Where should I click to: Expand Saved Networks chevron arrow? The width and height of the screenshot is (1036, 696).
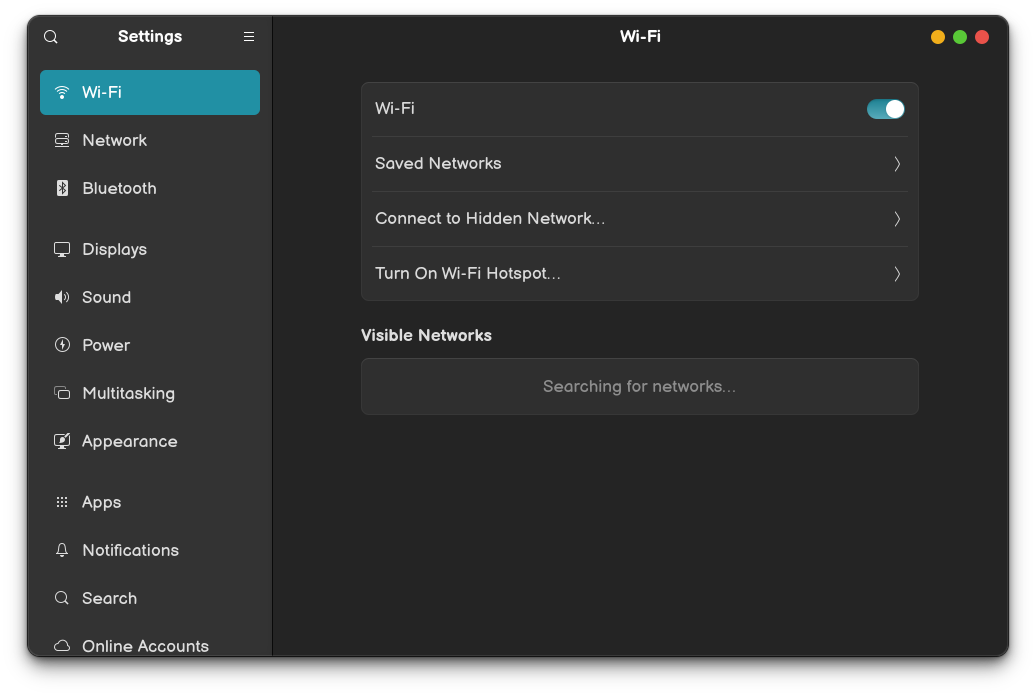pyautogui.click(x=897, y=164)
